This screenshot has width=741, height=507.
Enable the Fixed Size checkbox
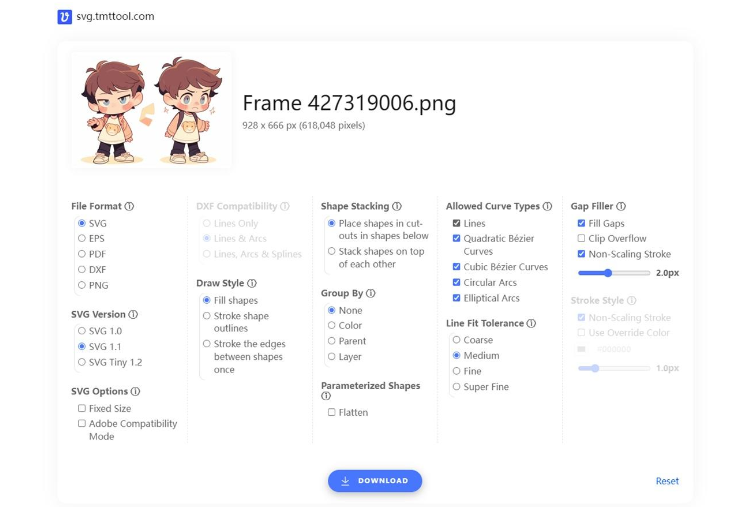pos(82,408)
